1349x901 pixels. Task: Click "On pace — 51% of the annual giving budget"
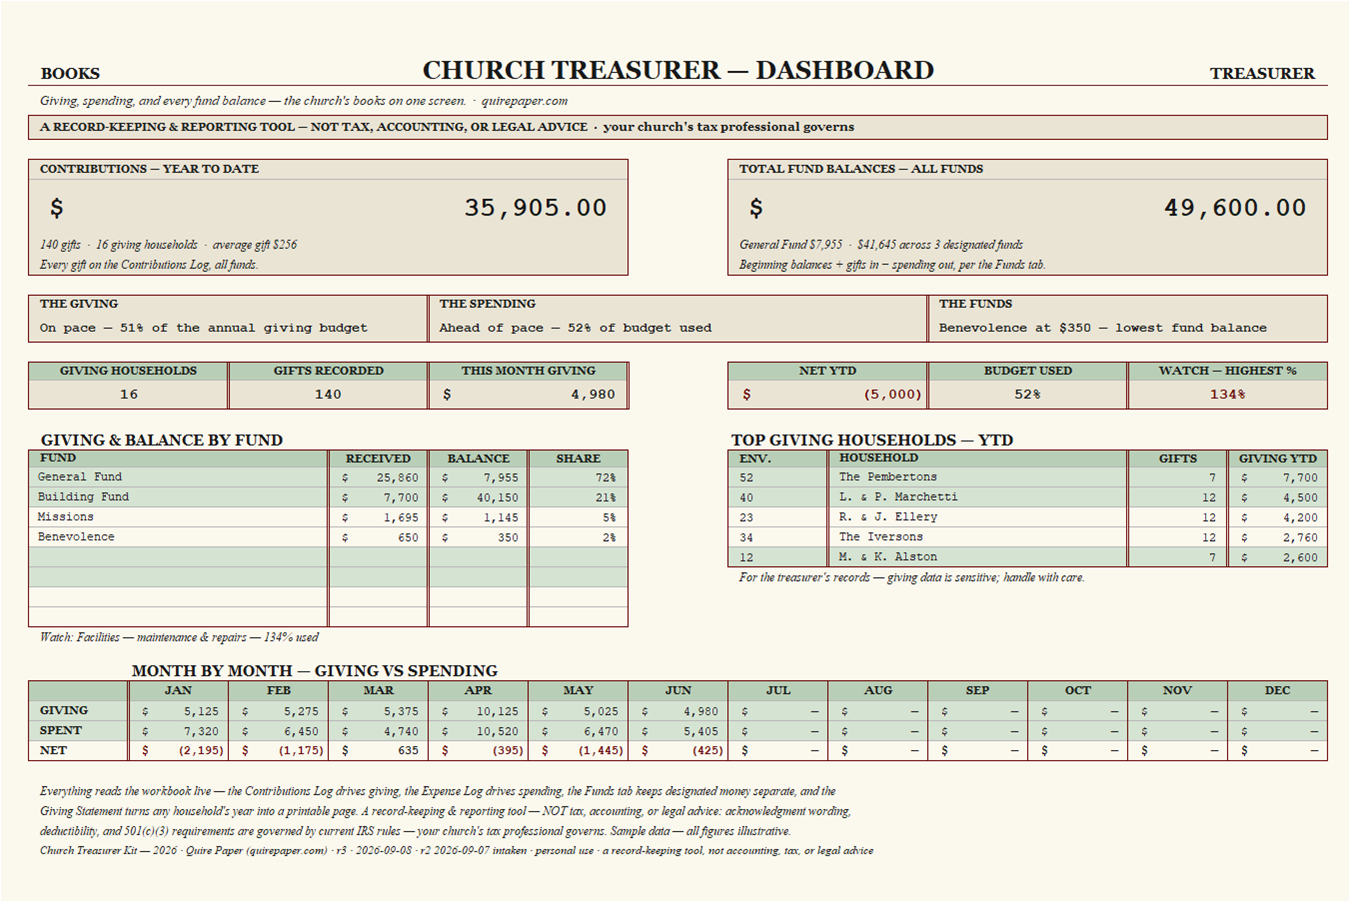(204, 328)
